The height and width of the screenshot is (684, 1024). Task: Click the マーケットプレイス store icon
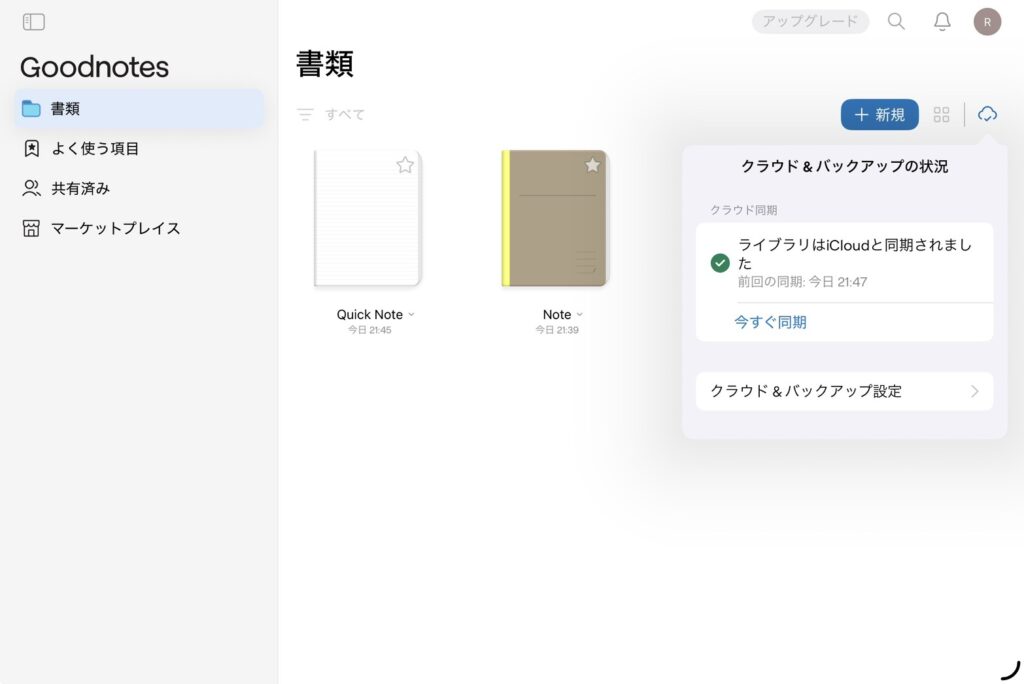point(32,228)
